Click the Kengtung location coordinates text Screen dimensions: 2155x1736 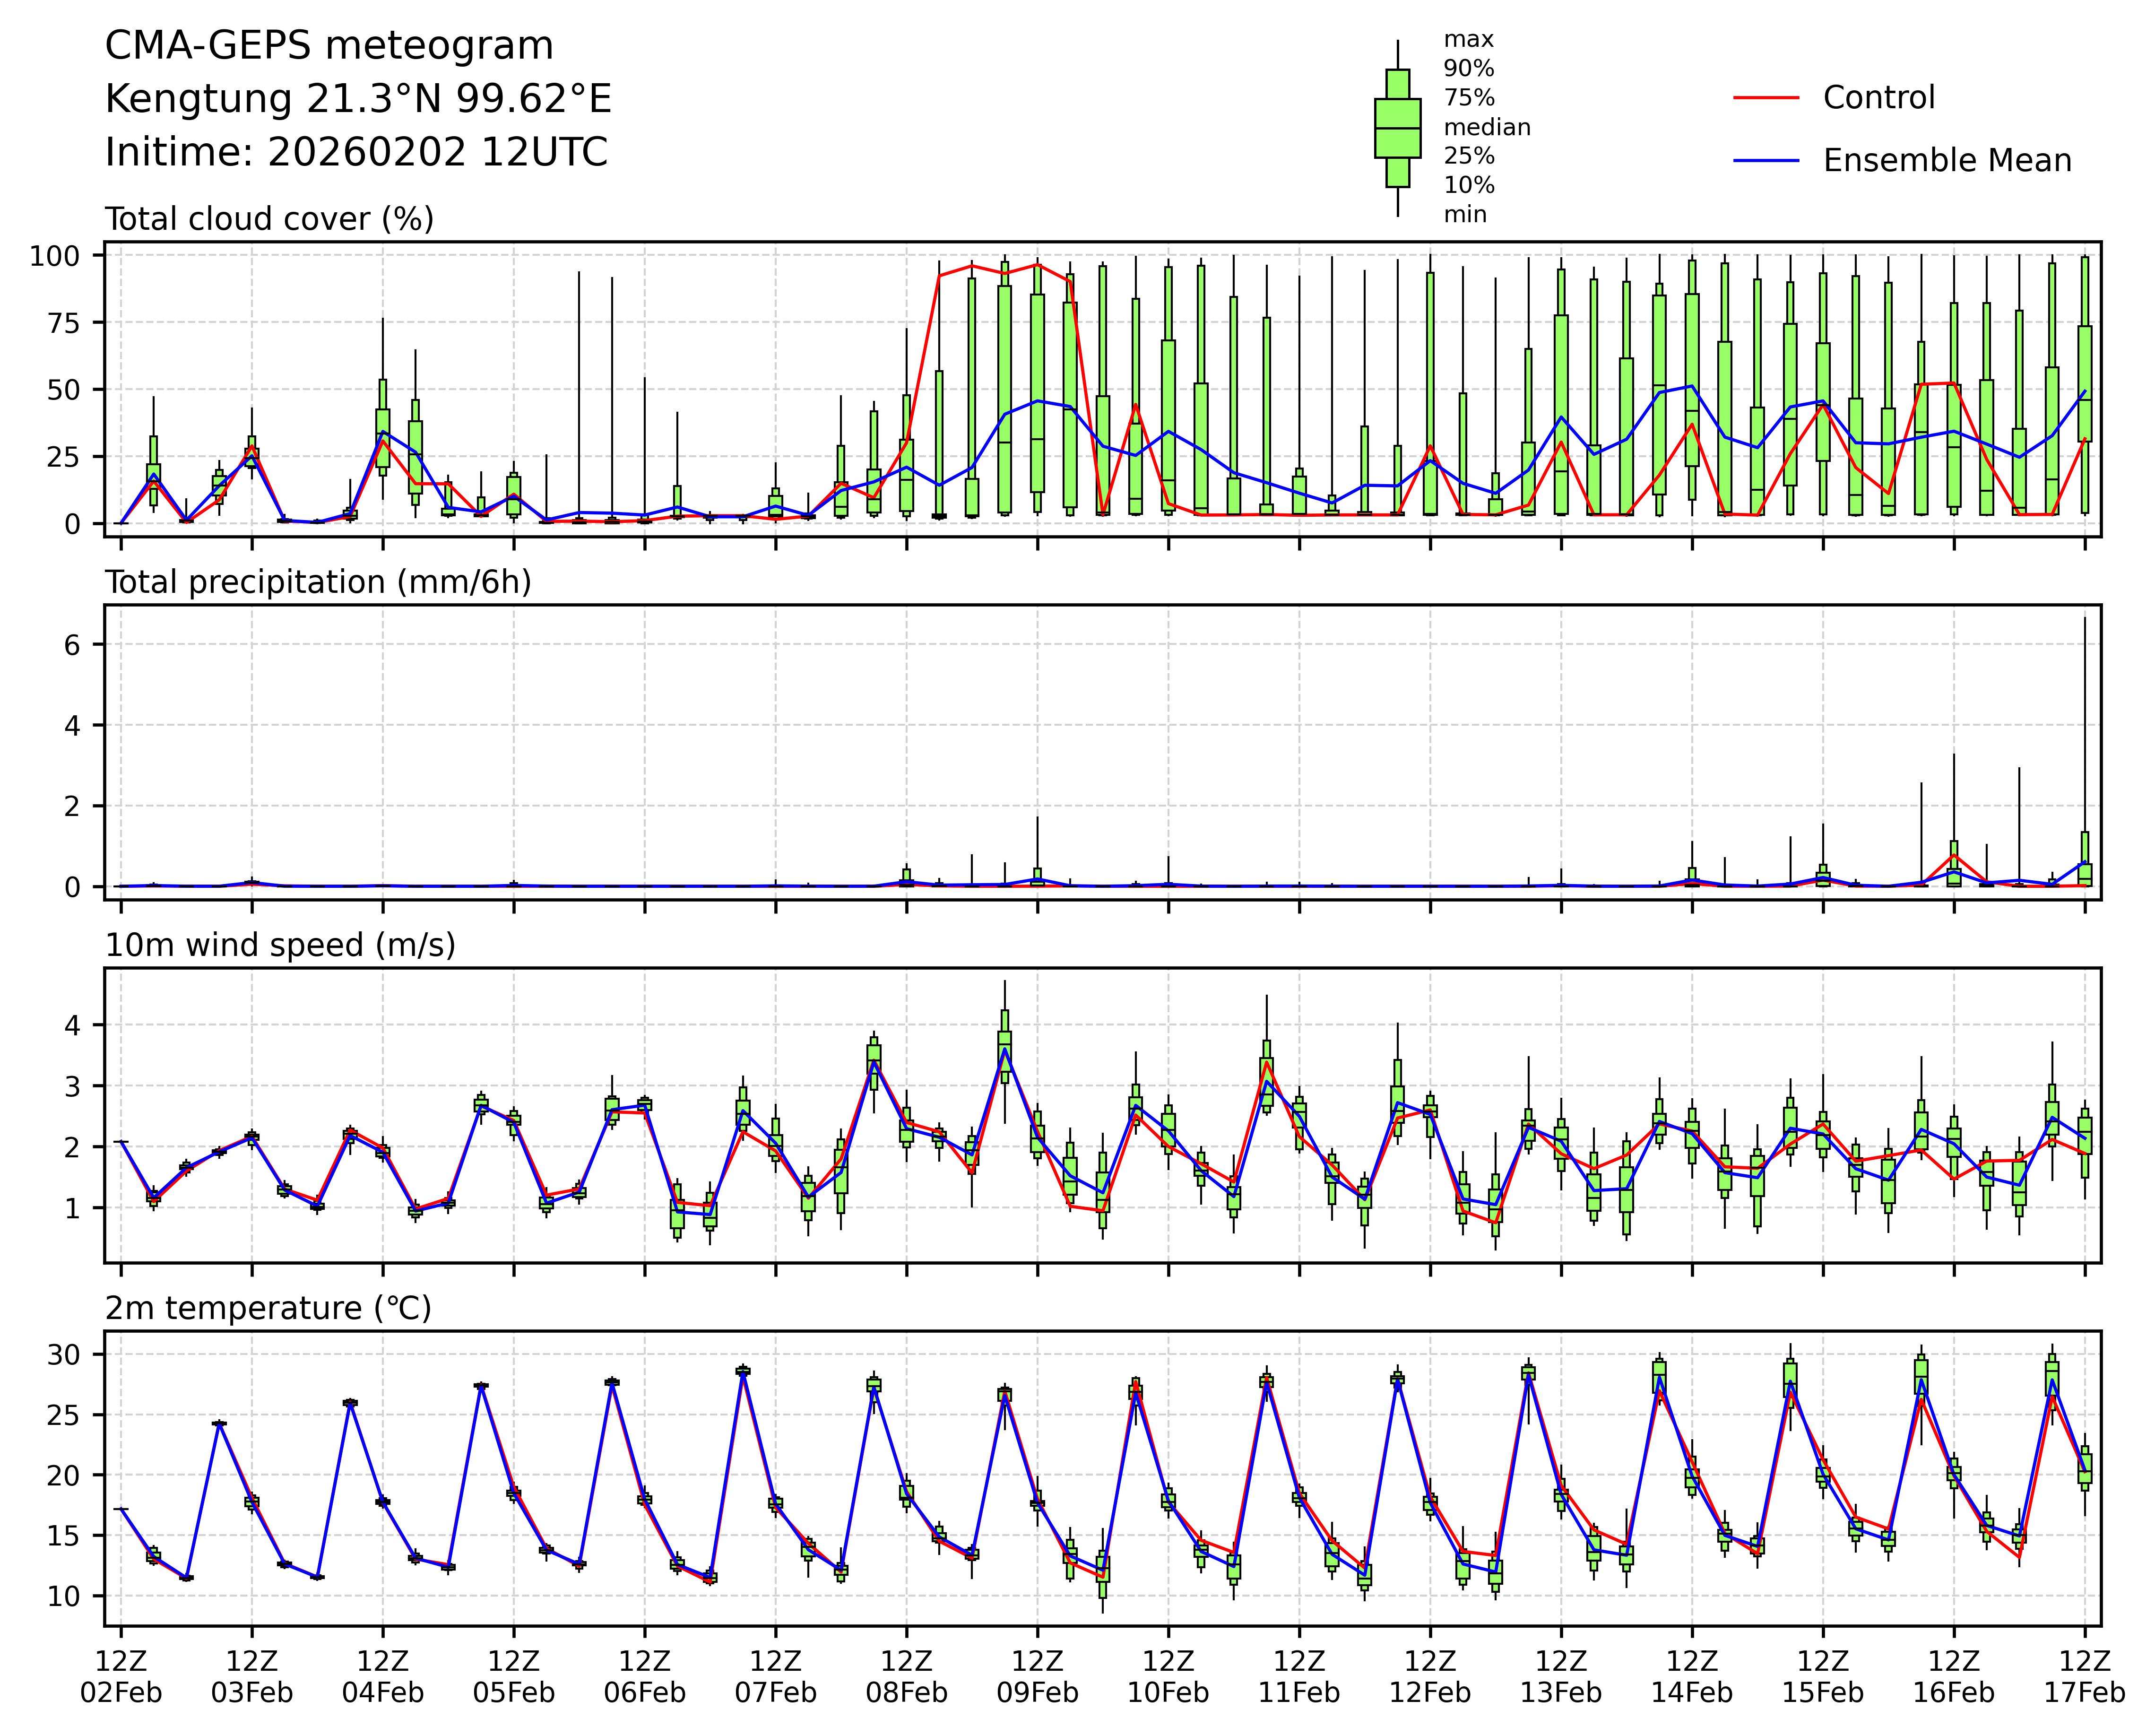[358, 99]
